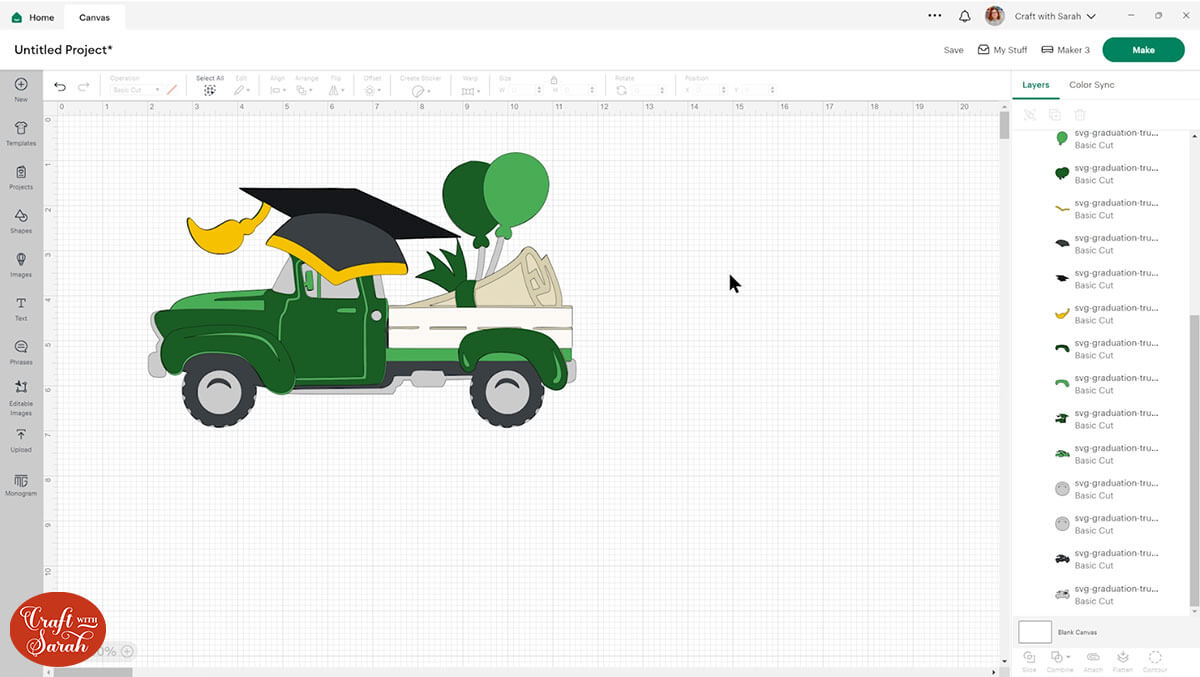
Task: Click the Untitled Project title
Action: click(63, 50)
